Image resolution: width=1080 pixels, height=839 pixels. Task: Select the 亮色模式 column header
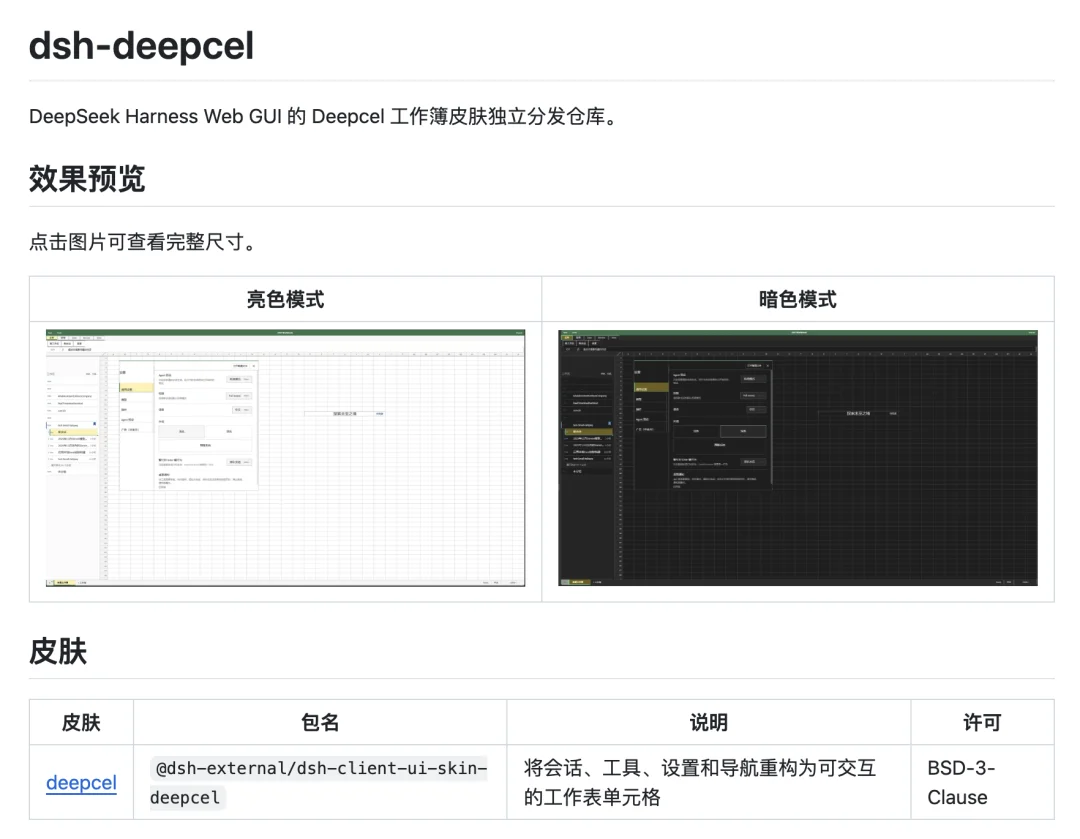pos(285,300)
